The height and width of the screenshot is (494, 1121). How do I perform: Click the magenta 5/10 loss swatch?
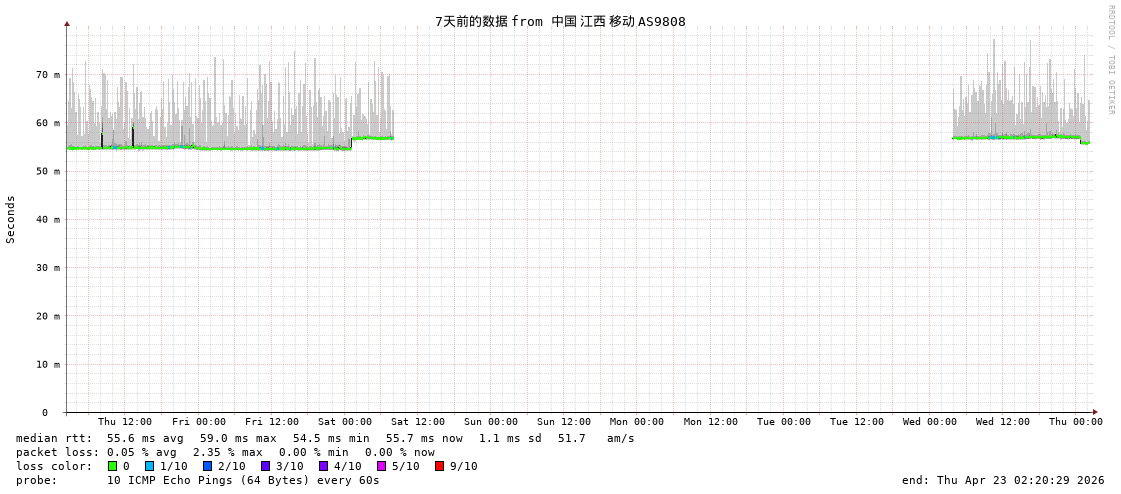(x=381, y=466)
